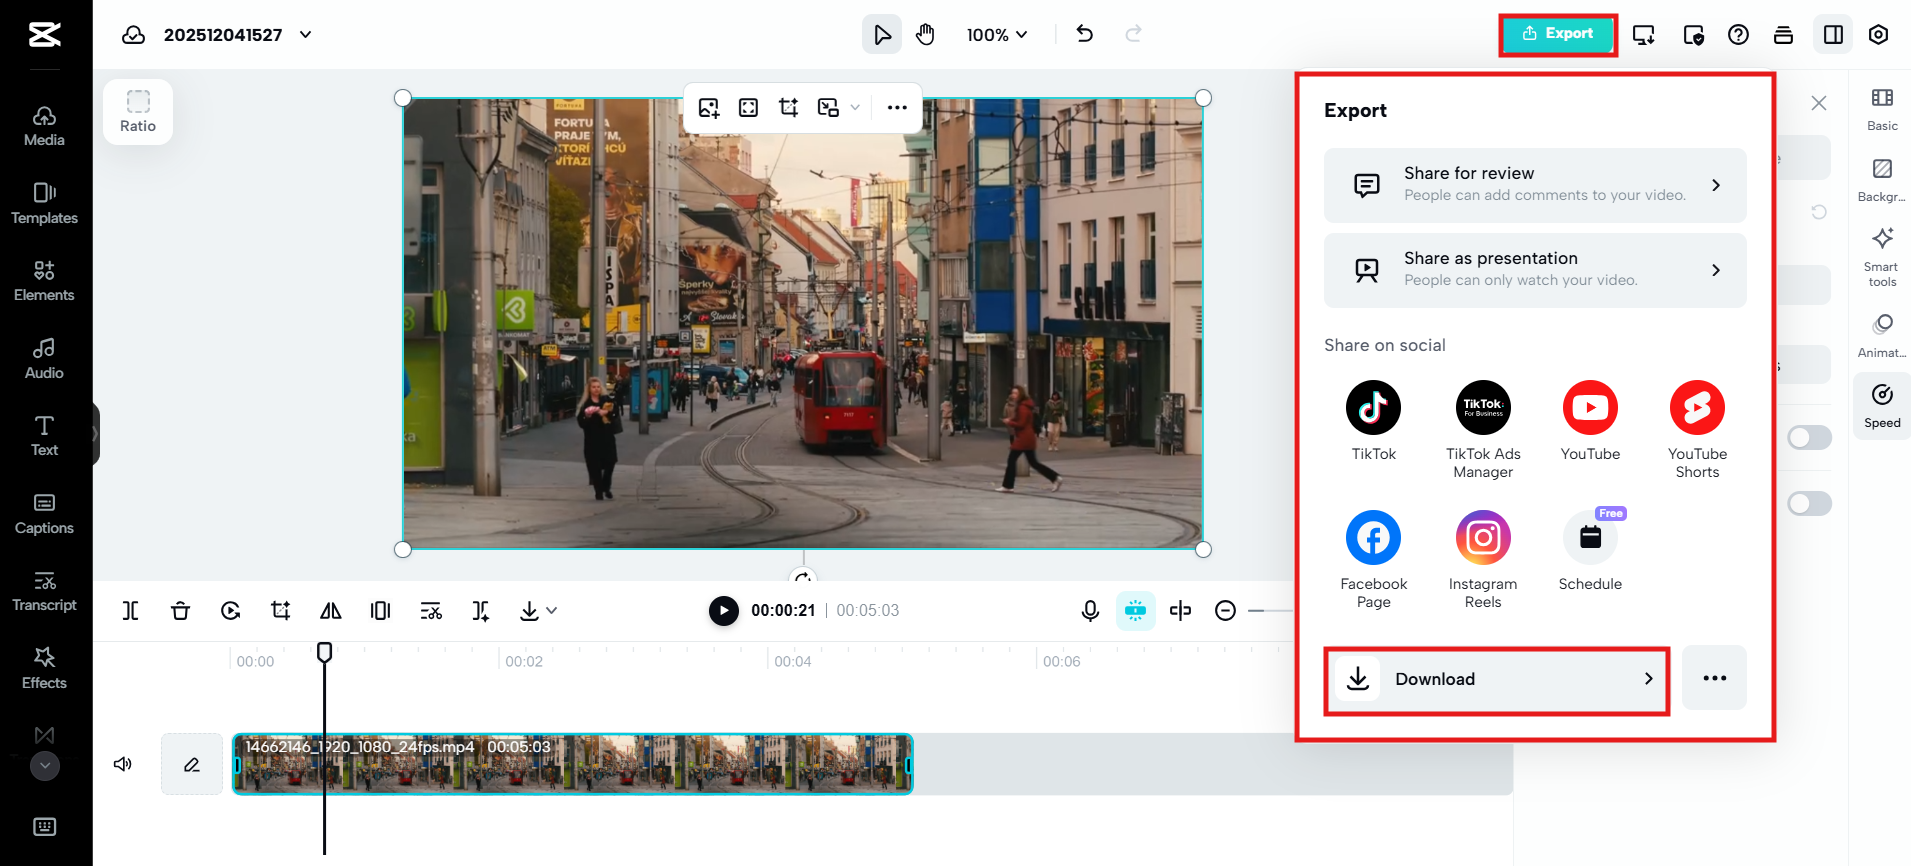Open more export options ellipsis
The width and height of the screenshot is (1911, 866).
(x=1714, y=678)
